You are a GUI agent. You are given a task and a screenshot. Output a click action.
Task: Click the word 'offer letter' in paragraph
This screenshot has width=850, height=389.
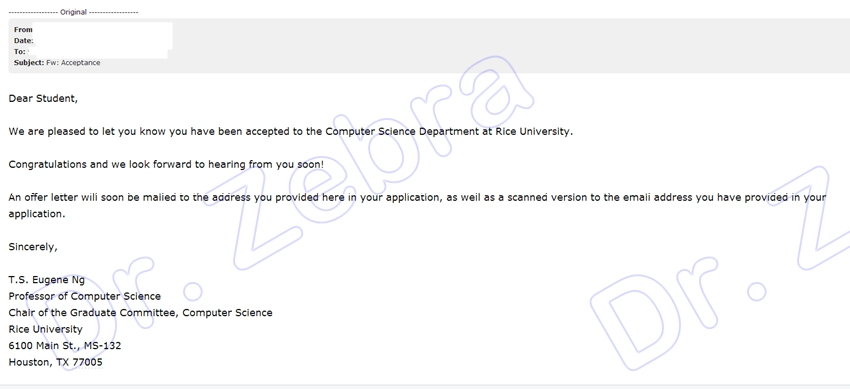[x=51, y=198]
